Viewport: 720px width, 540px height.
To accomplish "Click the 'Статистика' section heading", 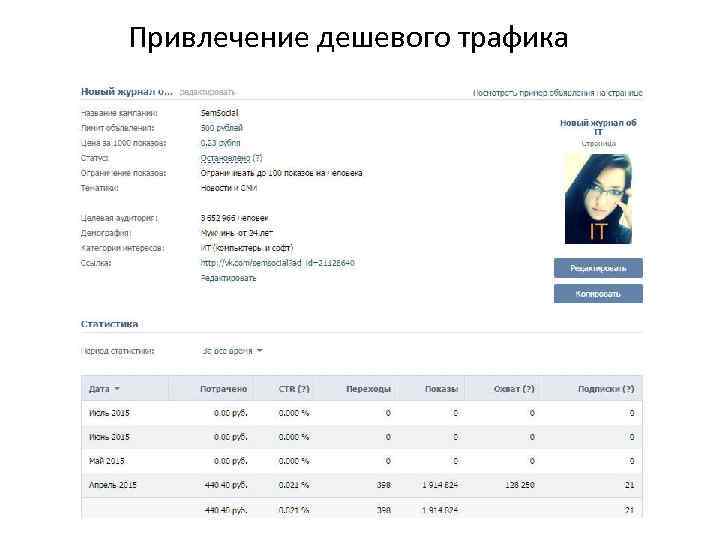I will point(109,324).
